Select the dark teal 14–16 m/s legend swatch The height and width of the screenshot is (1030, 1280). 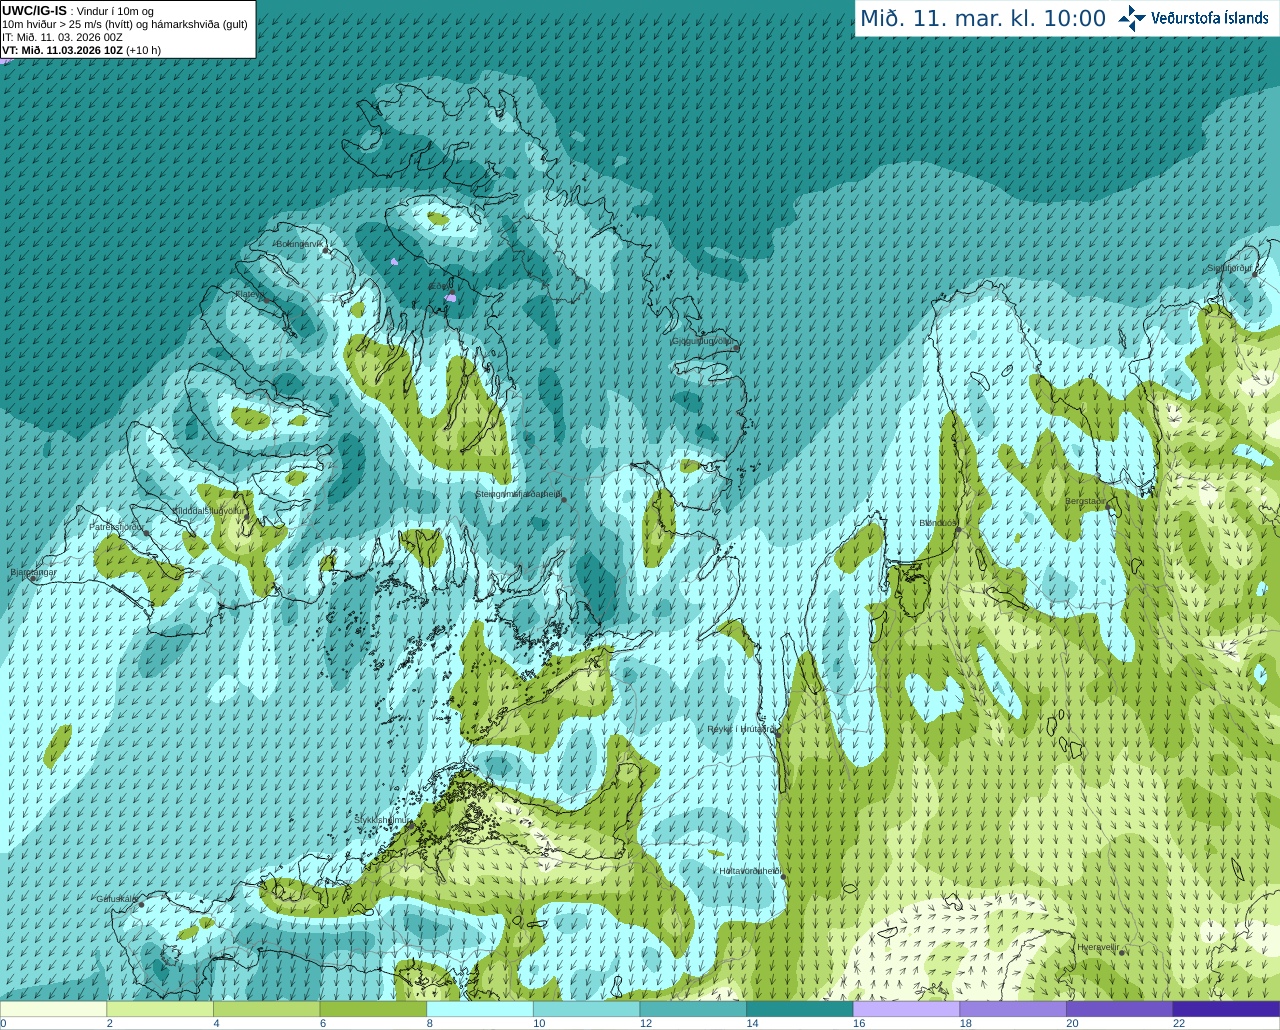[x=800, y=1009]
